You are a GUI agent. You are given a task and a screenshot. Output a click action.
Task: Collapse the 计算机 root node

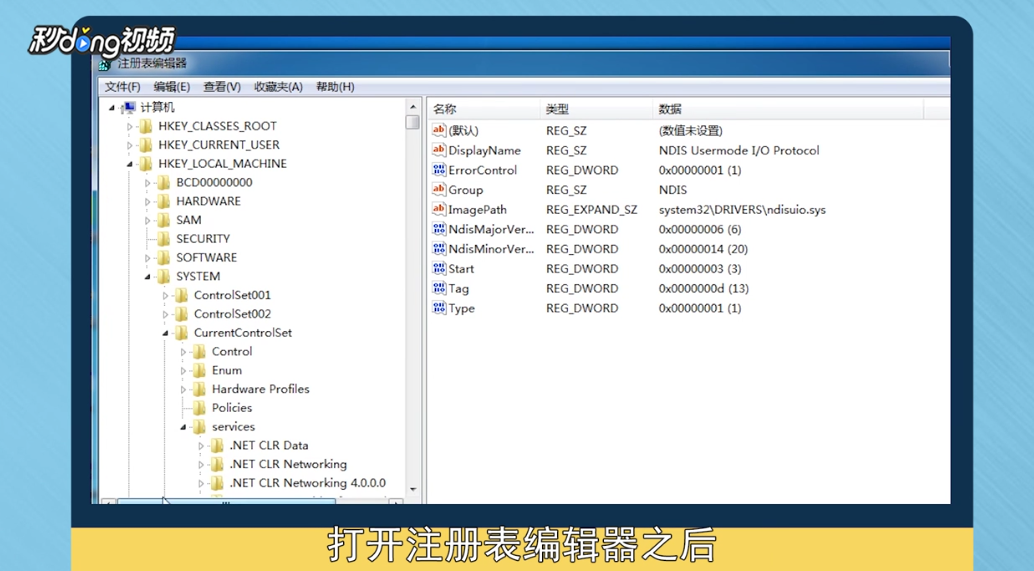(111, 107)
